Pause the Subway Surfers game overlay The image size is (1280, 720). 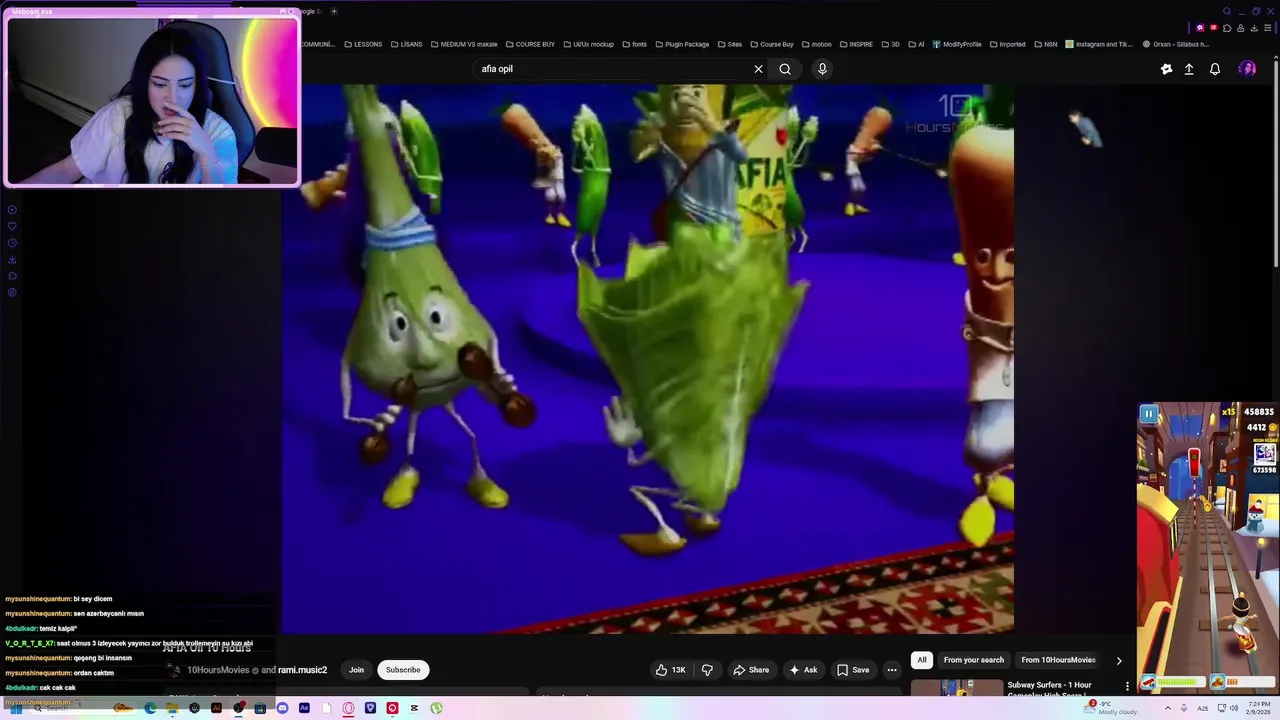[x=1149, y=414]
